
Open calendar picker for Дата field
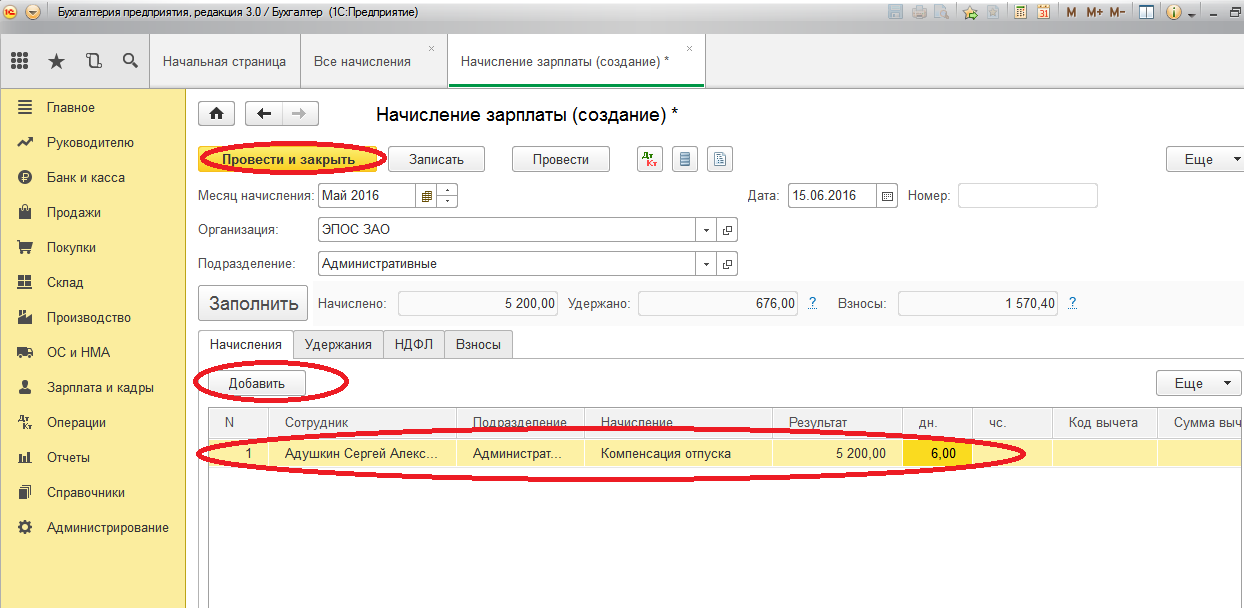(x=887, y=196)
